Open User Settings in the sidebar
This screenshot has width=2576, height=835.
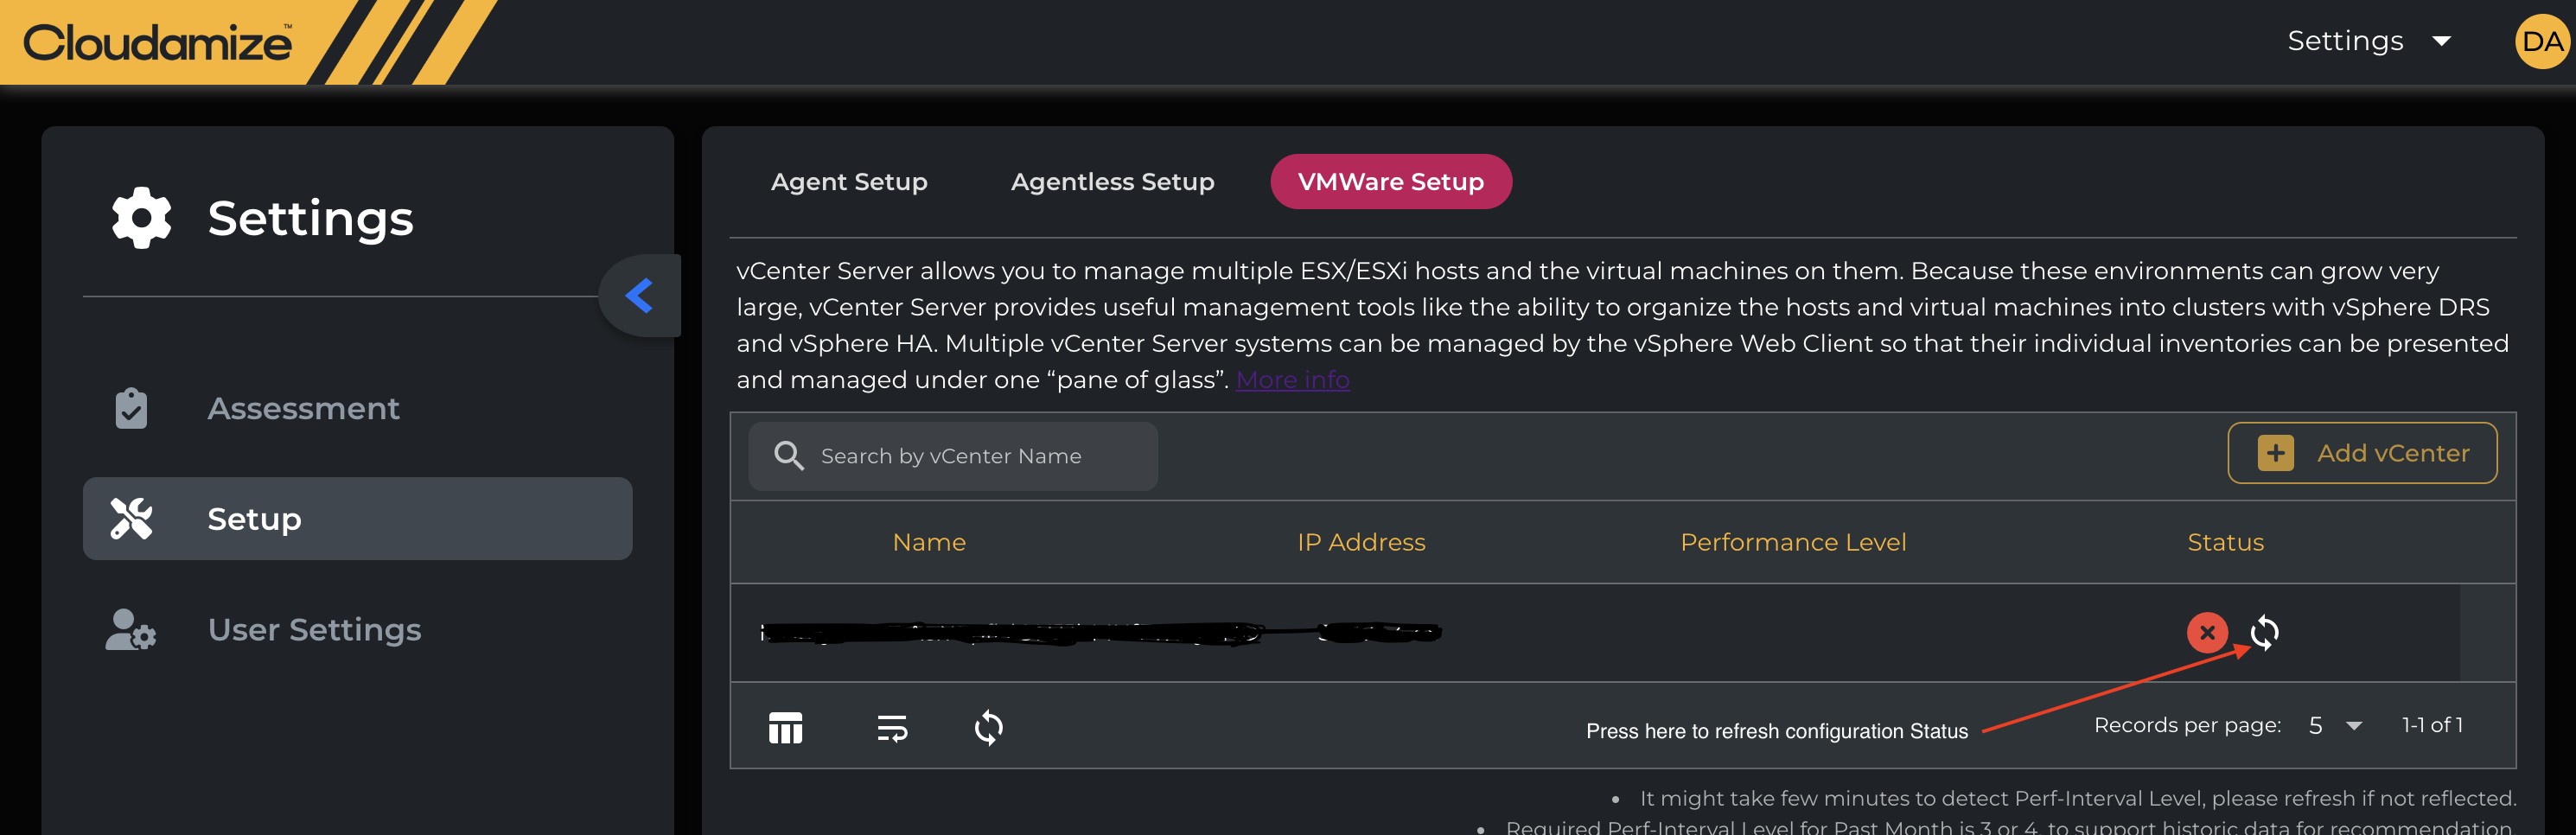314,629
